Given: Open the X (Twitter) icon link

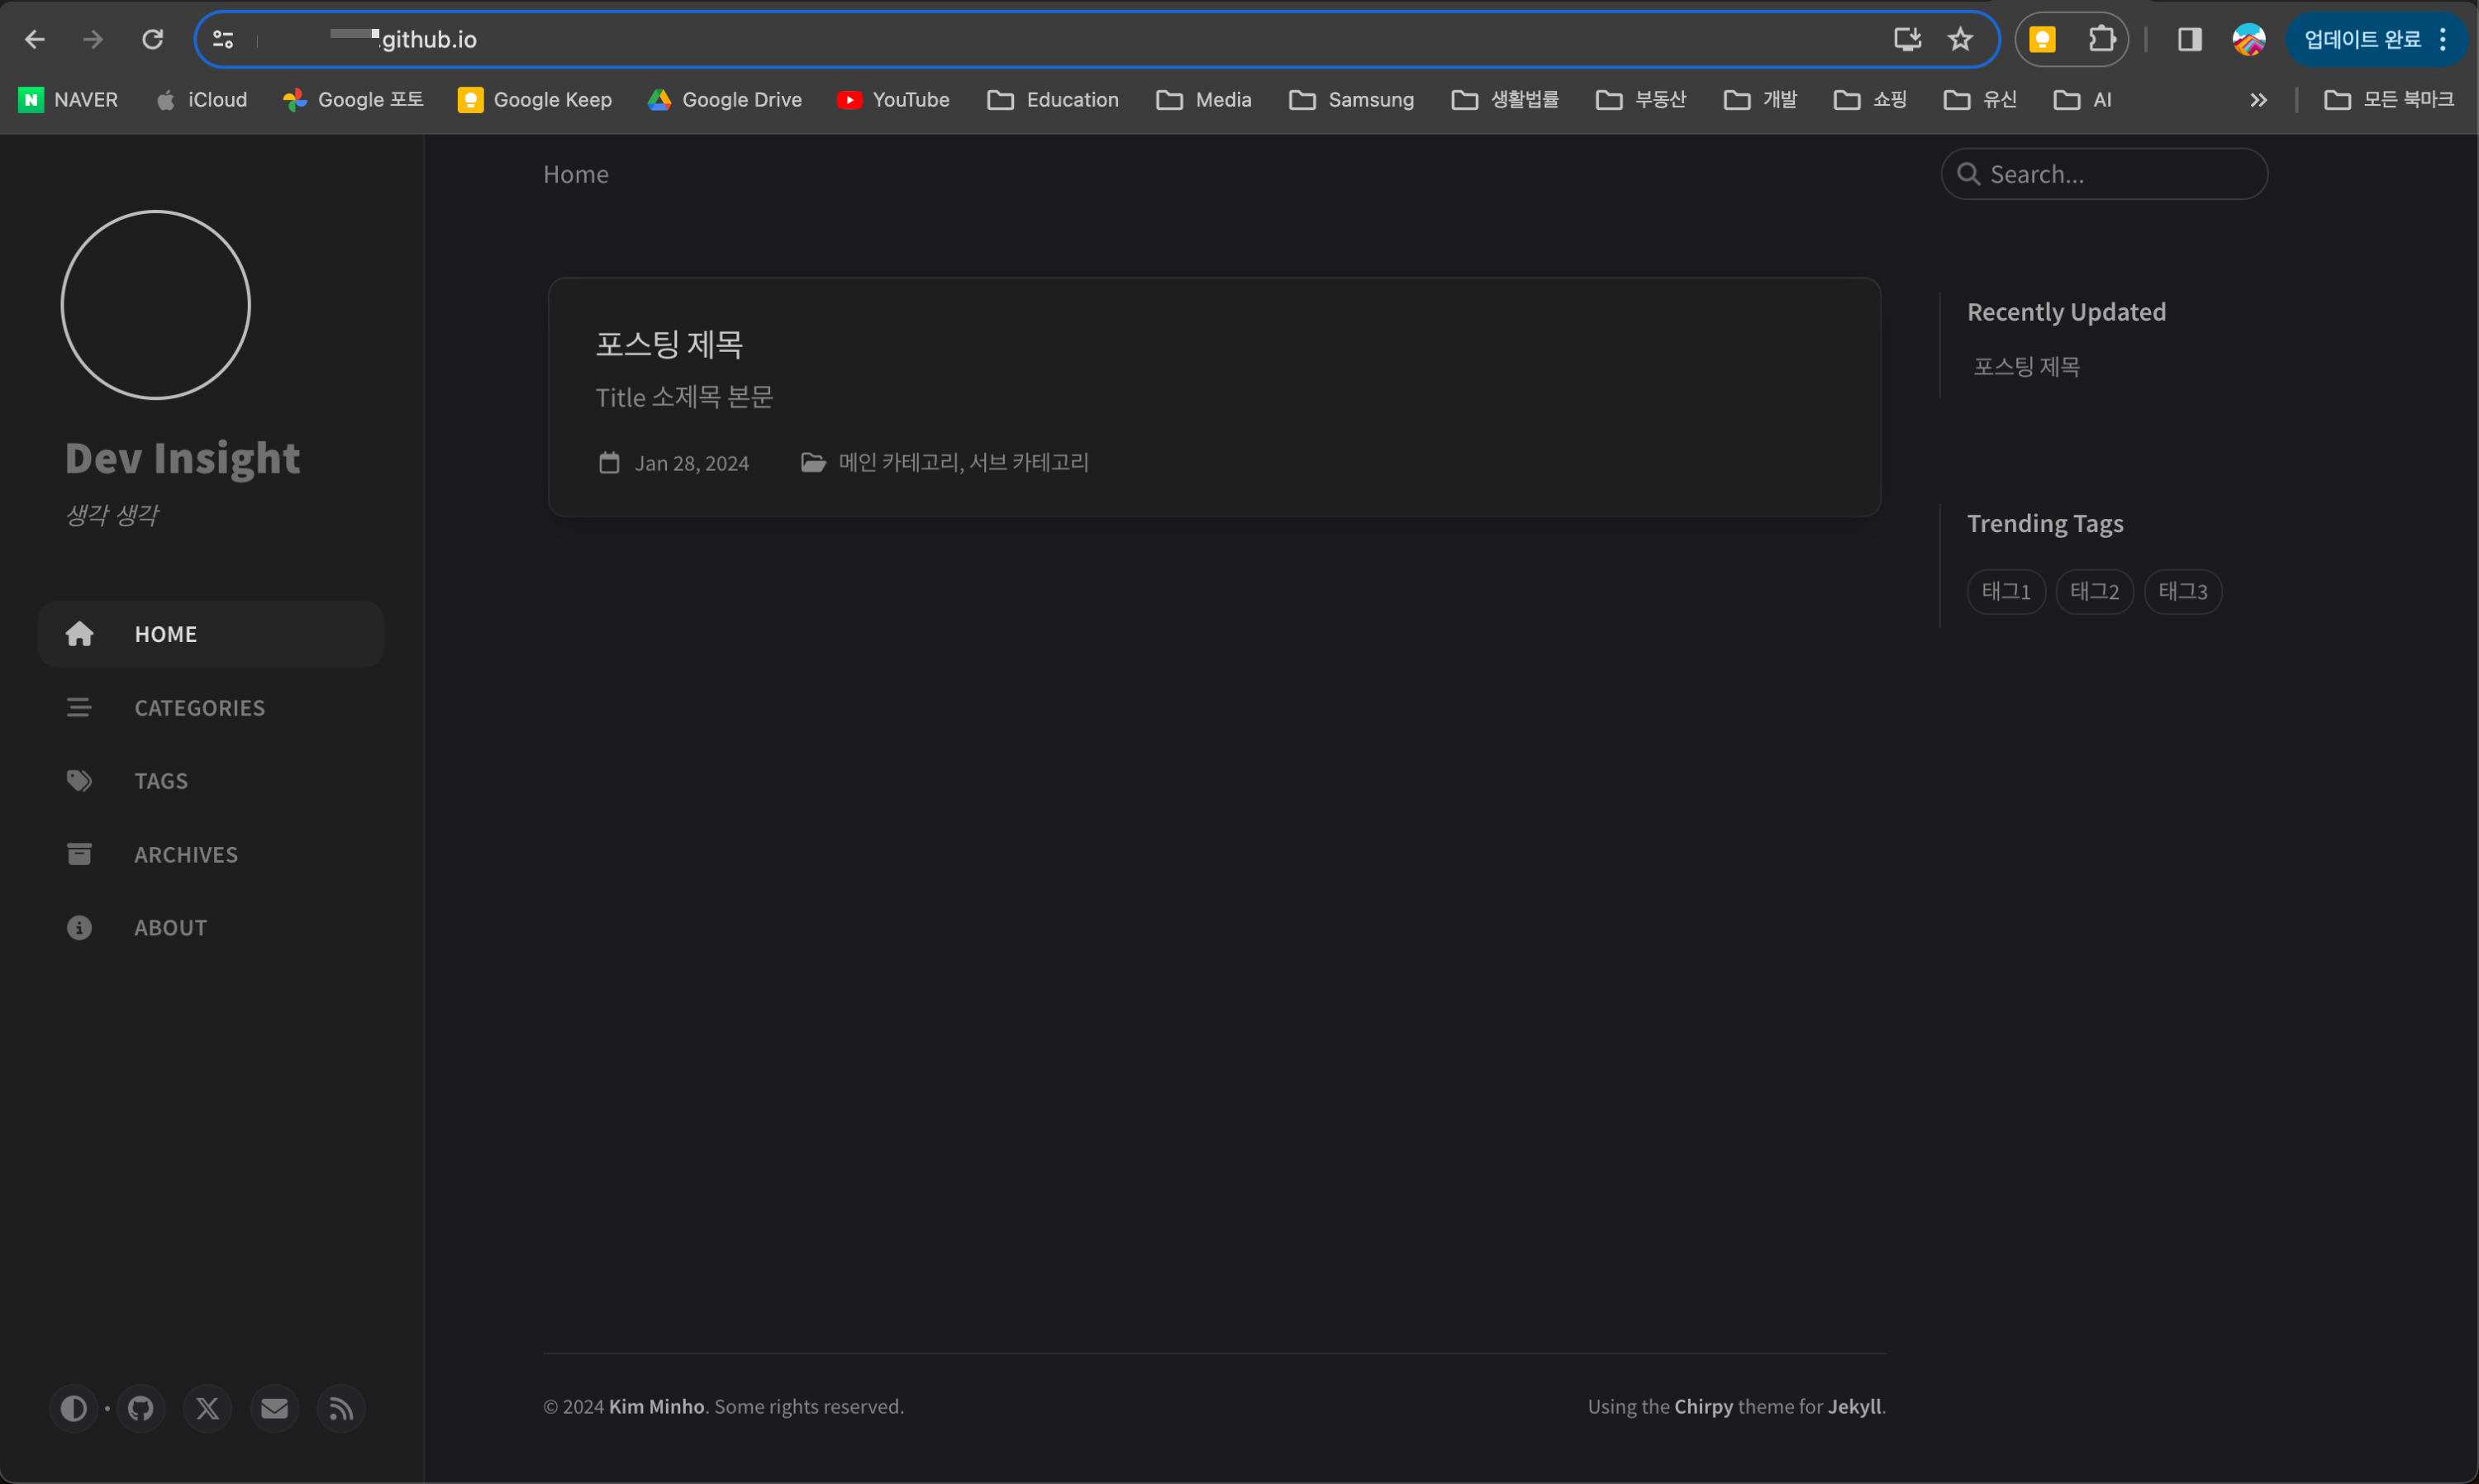Looking at the screenshot, I should 208,1409.
